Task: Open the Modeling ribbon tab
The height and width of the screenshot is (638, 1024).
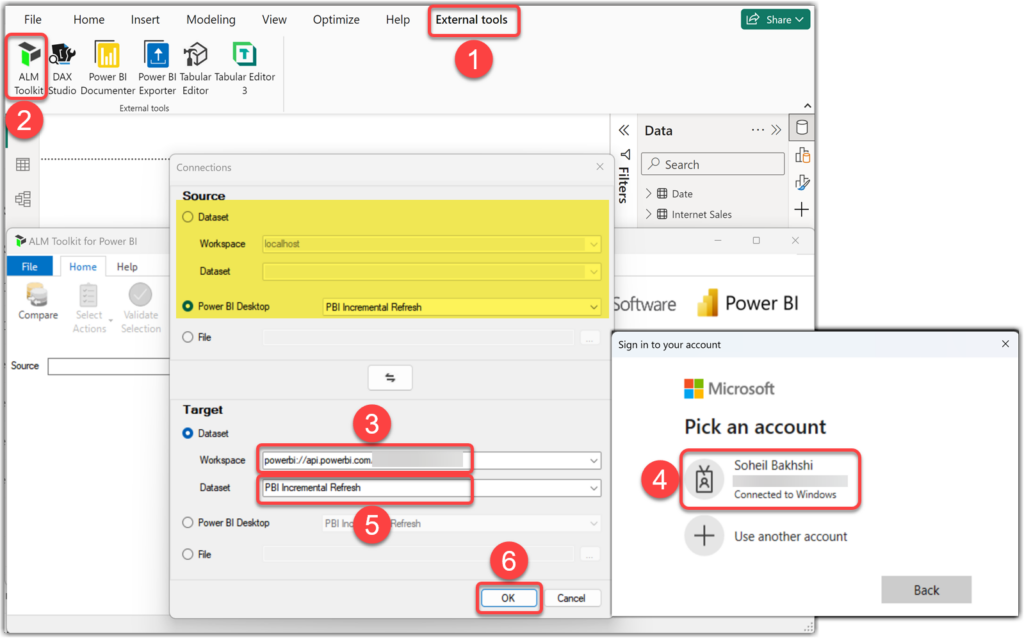Action: 211,20
